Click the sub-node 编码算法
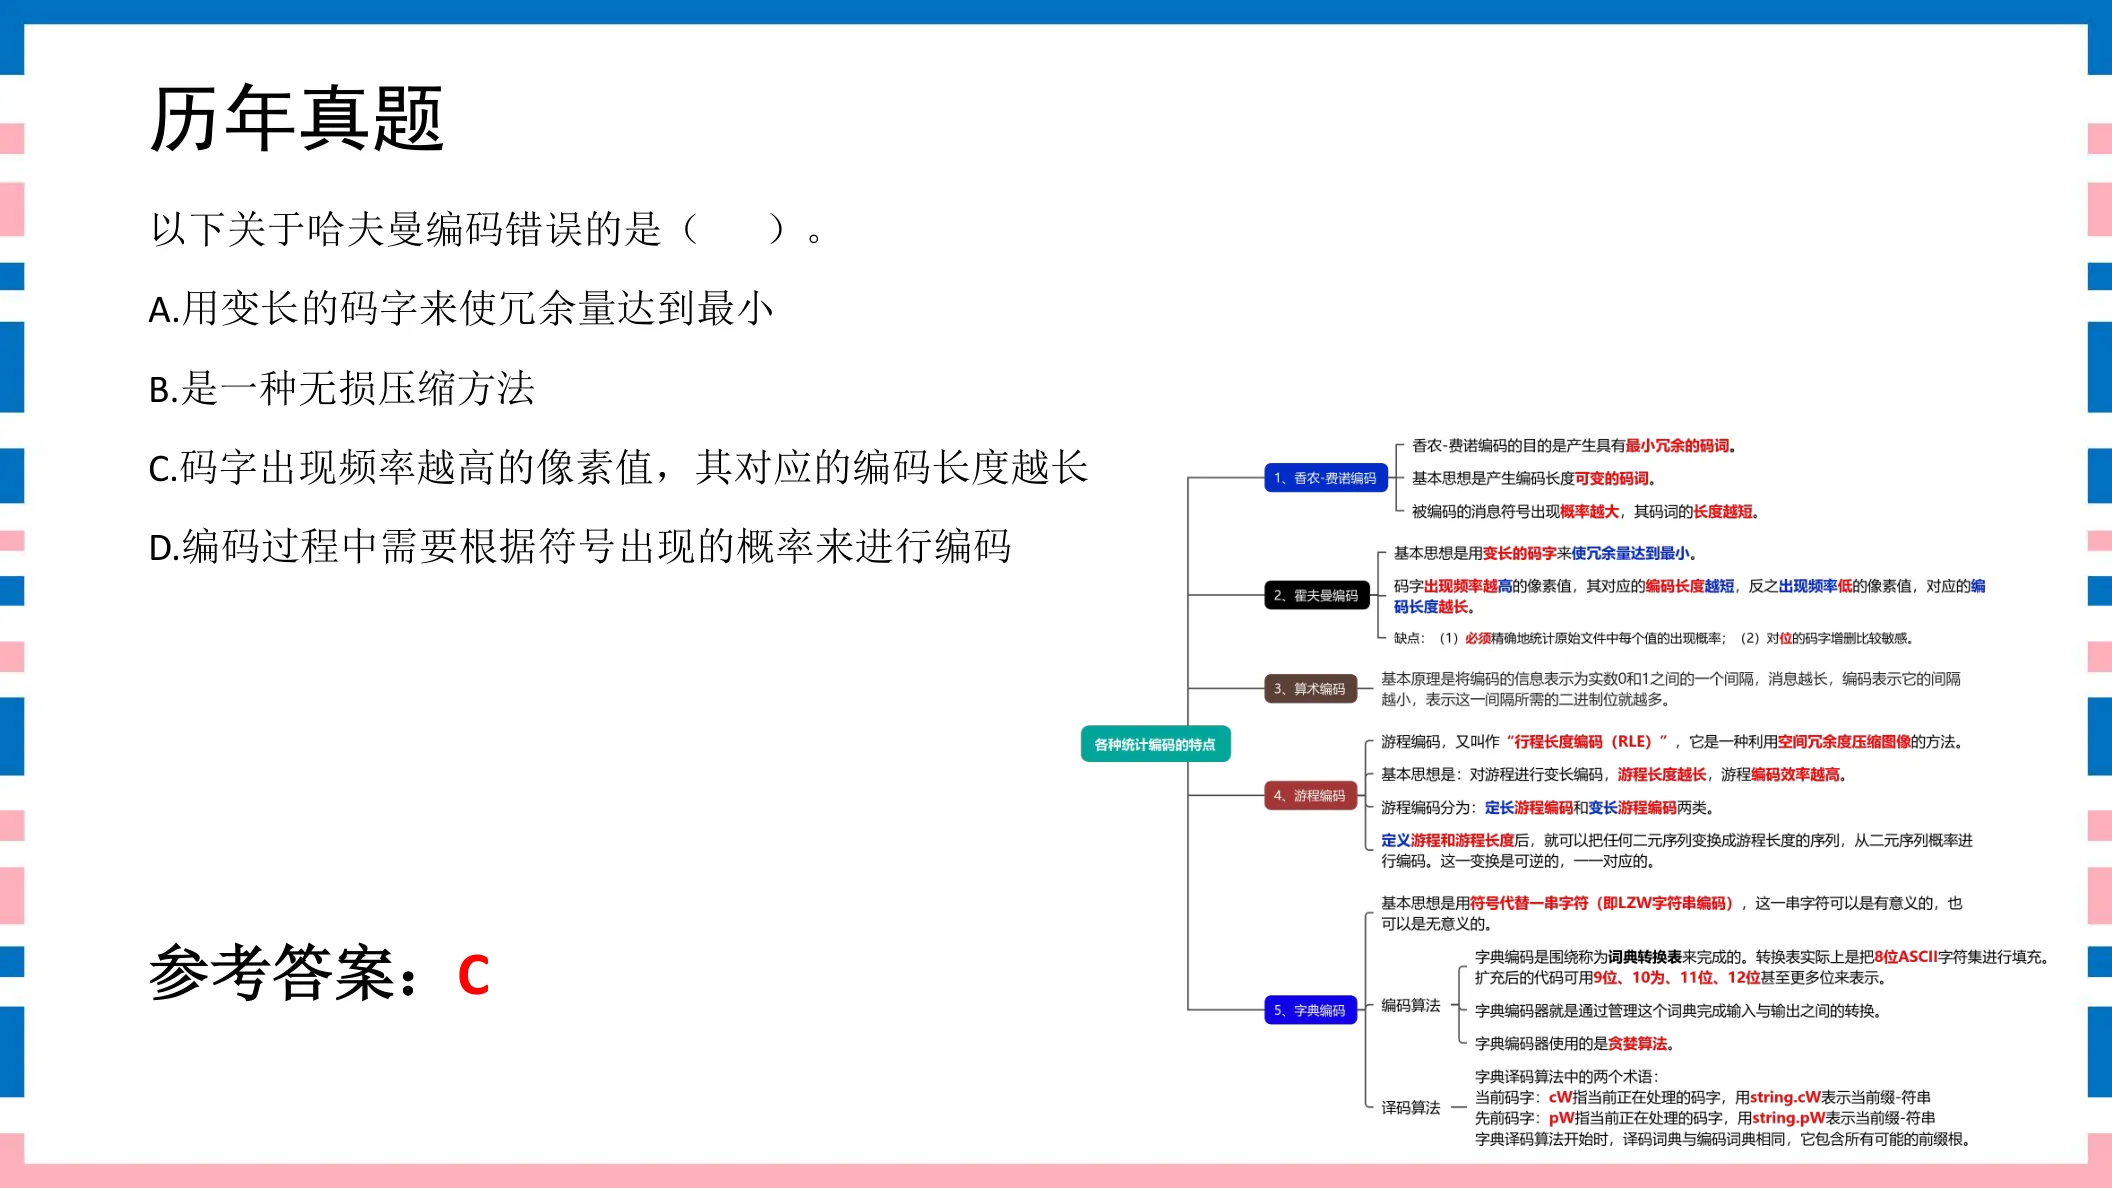 pyautogui.click(x=1410, y=1006)
